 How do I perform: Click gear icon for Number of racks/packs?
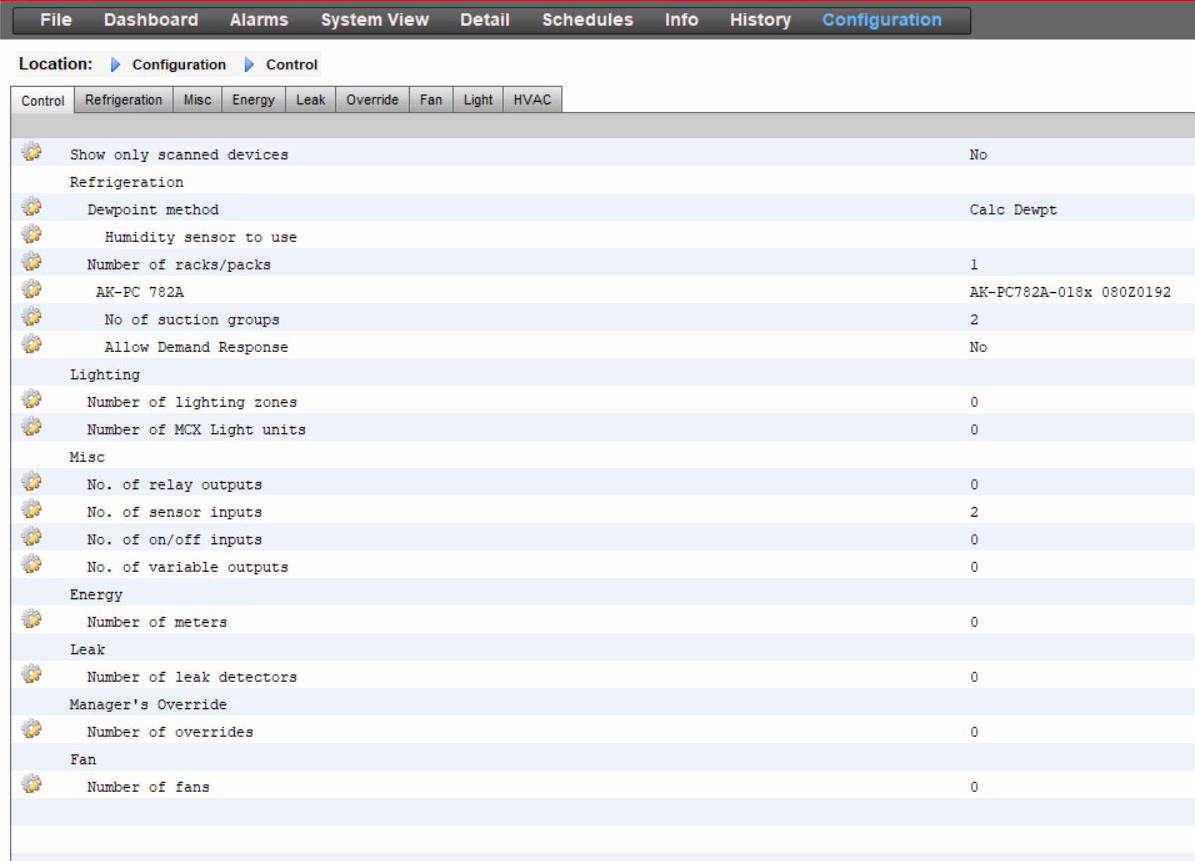(x=32, y=262)
